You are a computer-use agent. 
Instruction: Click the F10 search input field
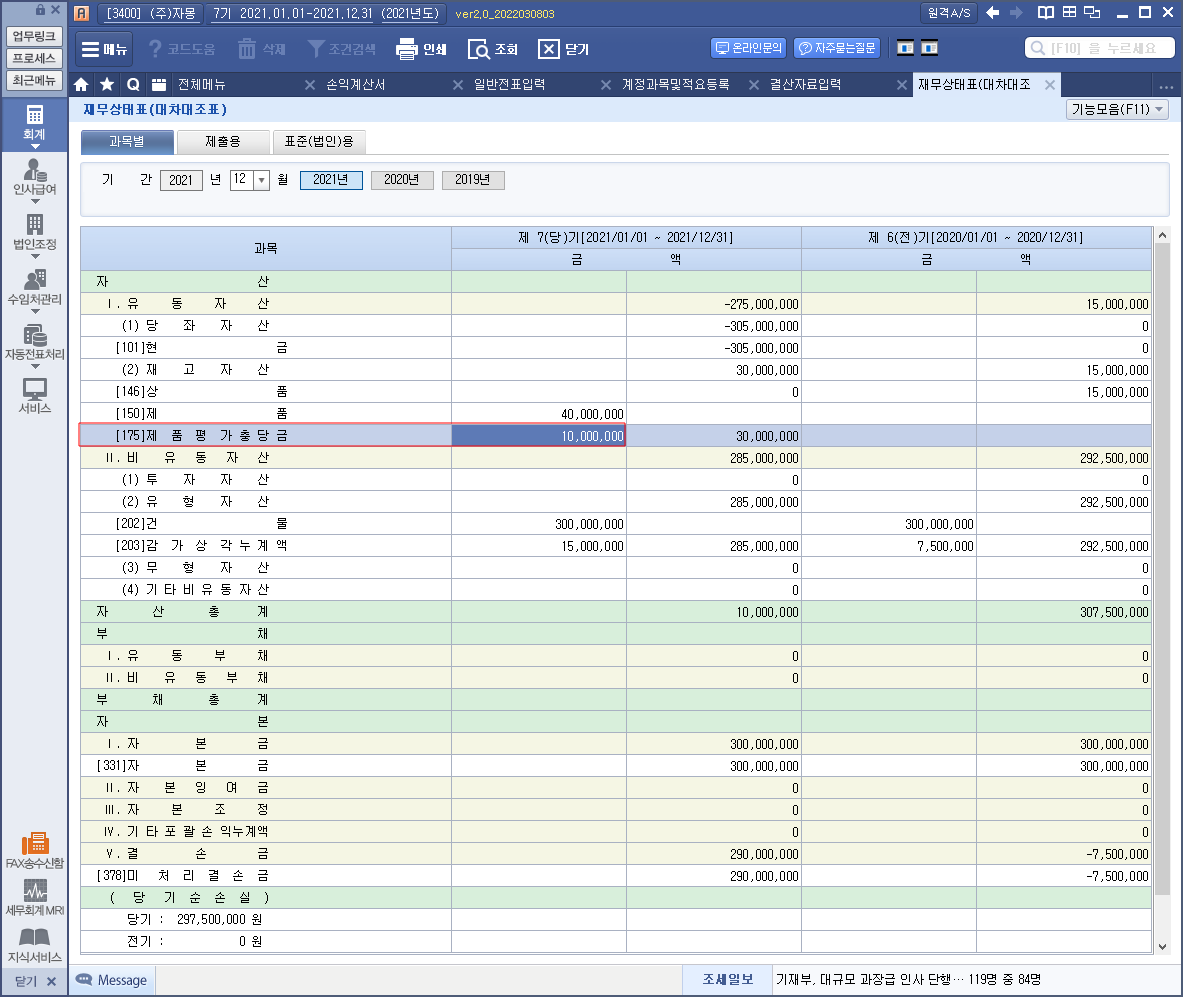pos(1100,48)
